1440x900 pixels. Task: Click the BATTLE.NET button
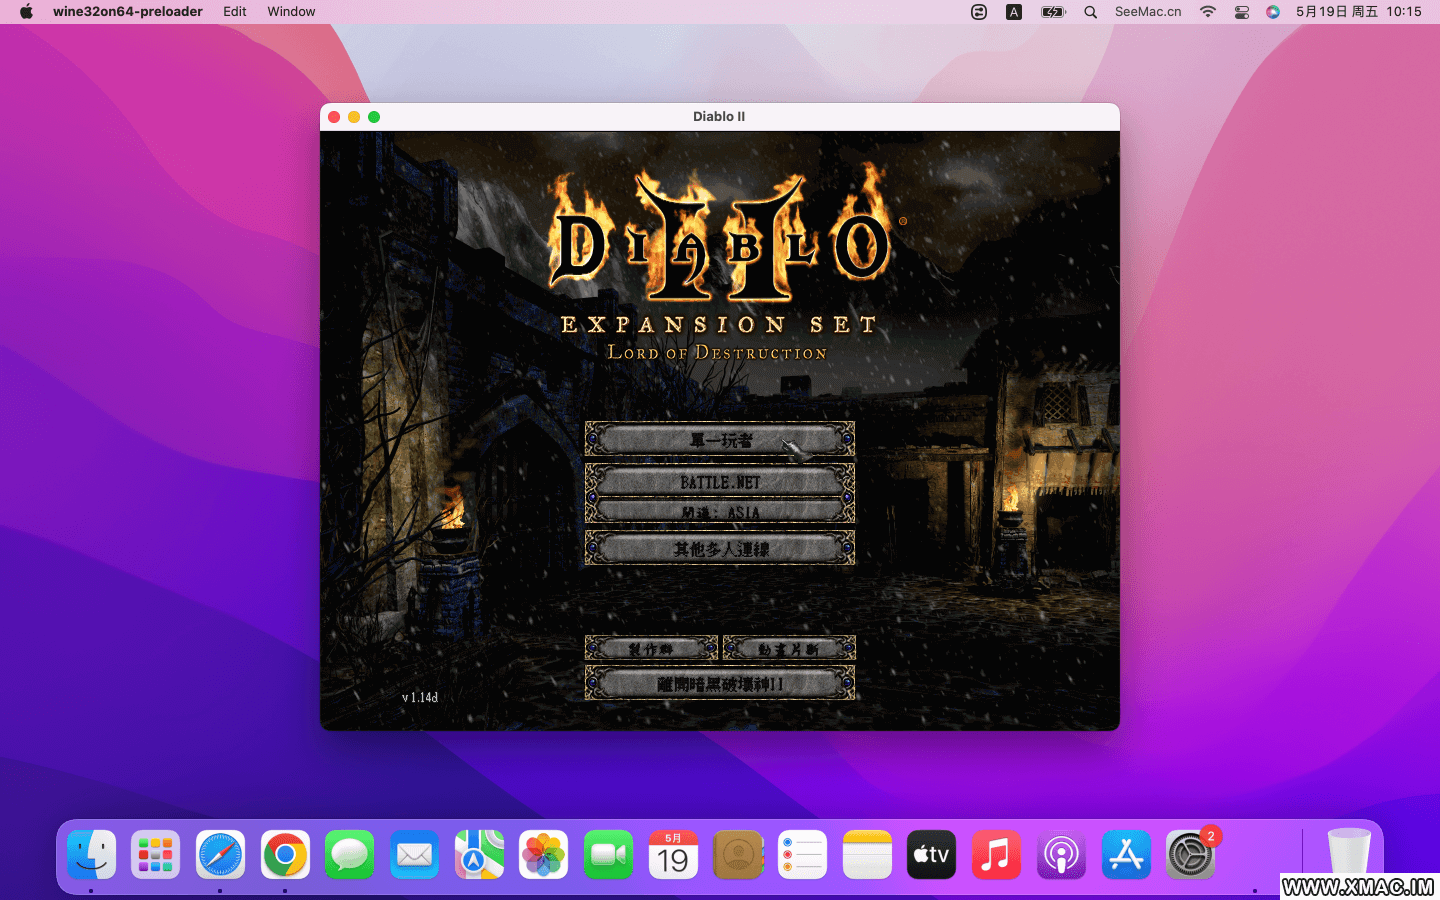pos(720,481)
